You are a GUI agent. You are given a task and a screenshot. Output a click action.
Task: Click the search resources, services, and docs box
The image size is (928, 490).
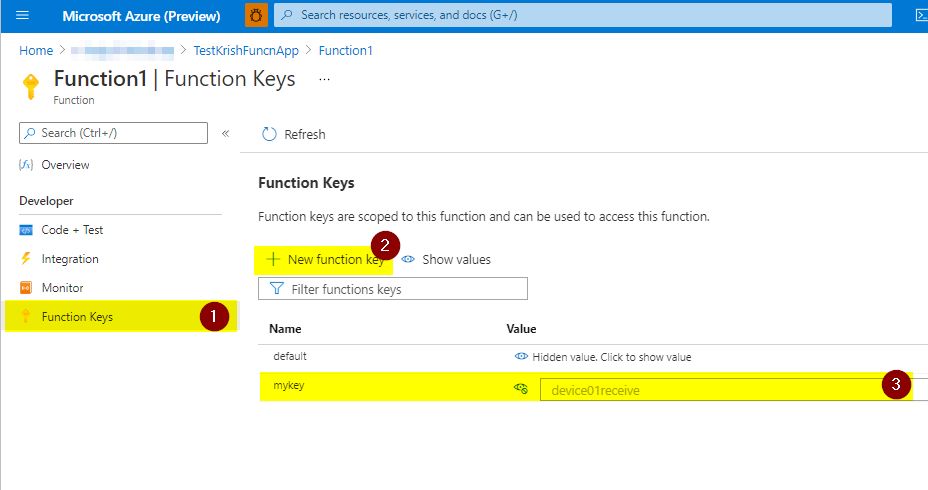(583, 15)
